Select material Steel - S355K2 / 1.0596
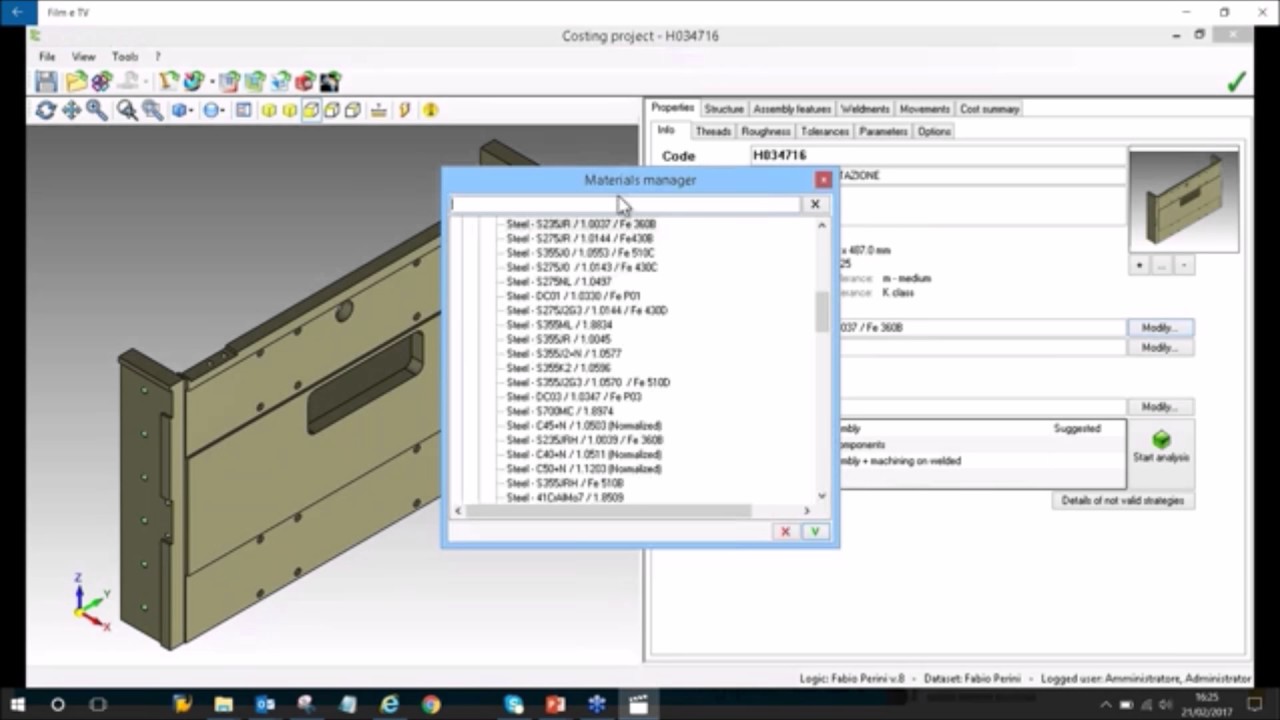This screenshot has width=1280, height=720. pyautogui.click(x=558, y=368)
